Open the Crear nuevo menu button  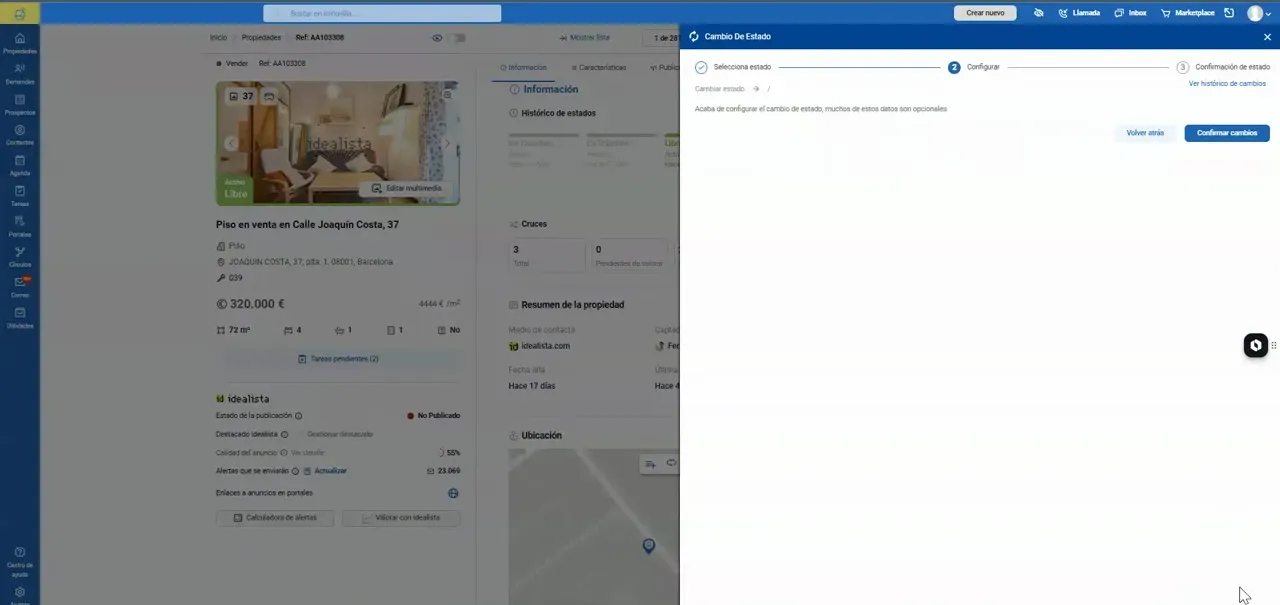pos(985,13)
